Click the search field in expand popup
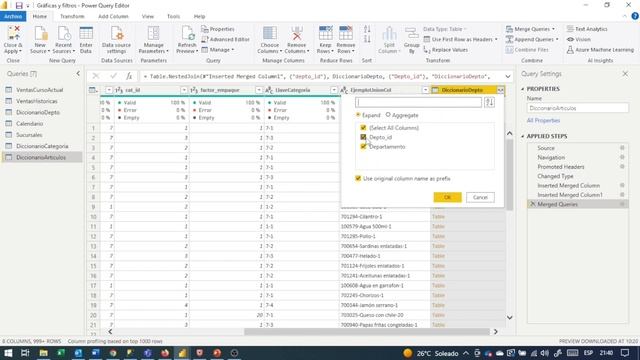The image size is (640, 360). click(418, 102)
